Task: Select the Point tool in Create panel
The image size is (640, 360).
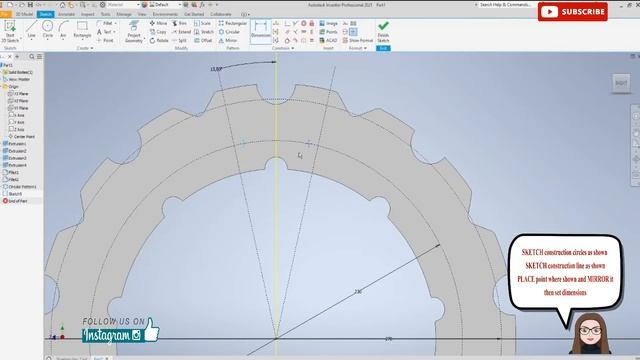Action: pos(105,40)
